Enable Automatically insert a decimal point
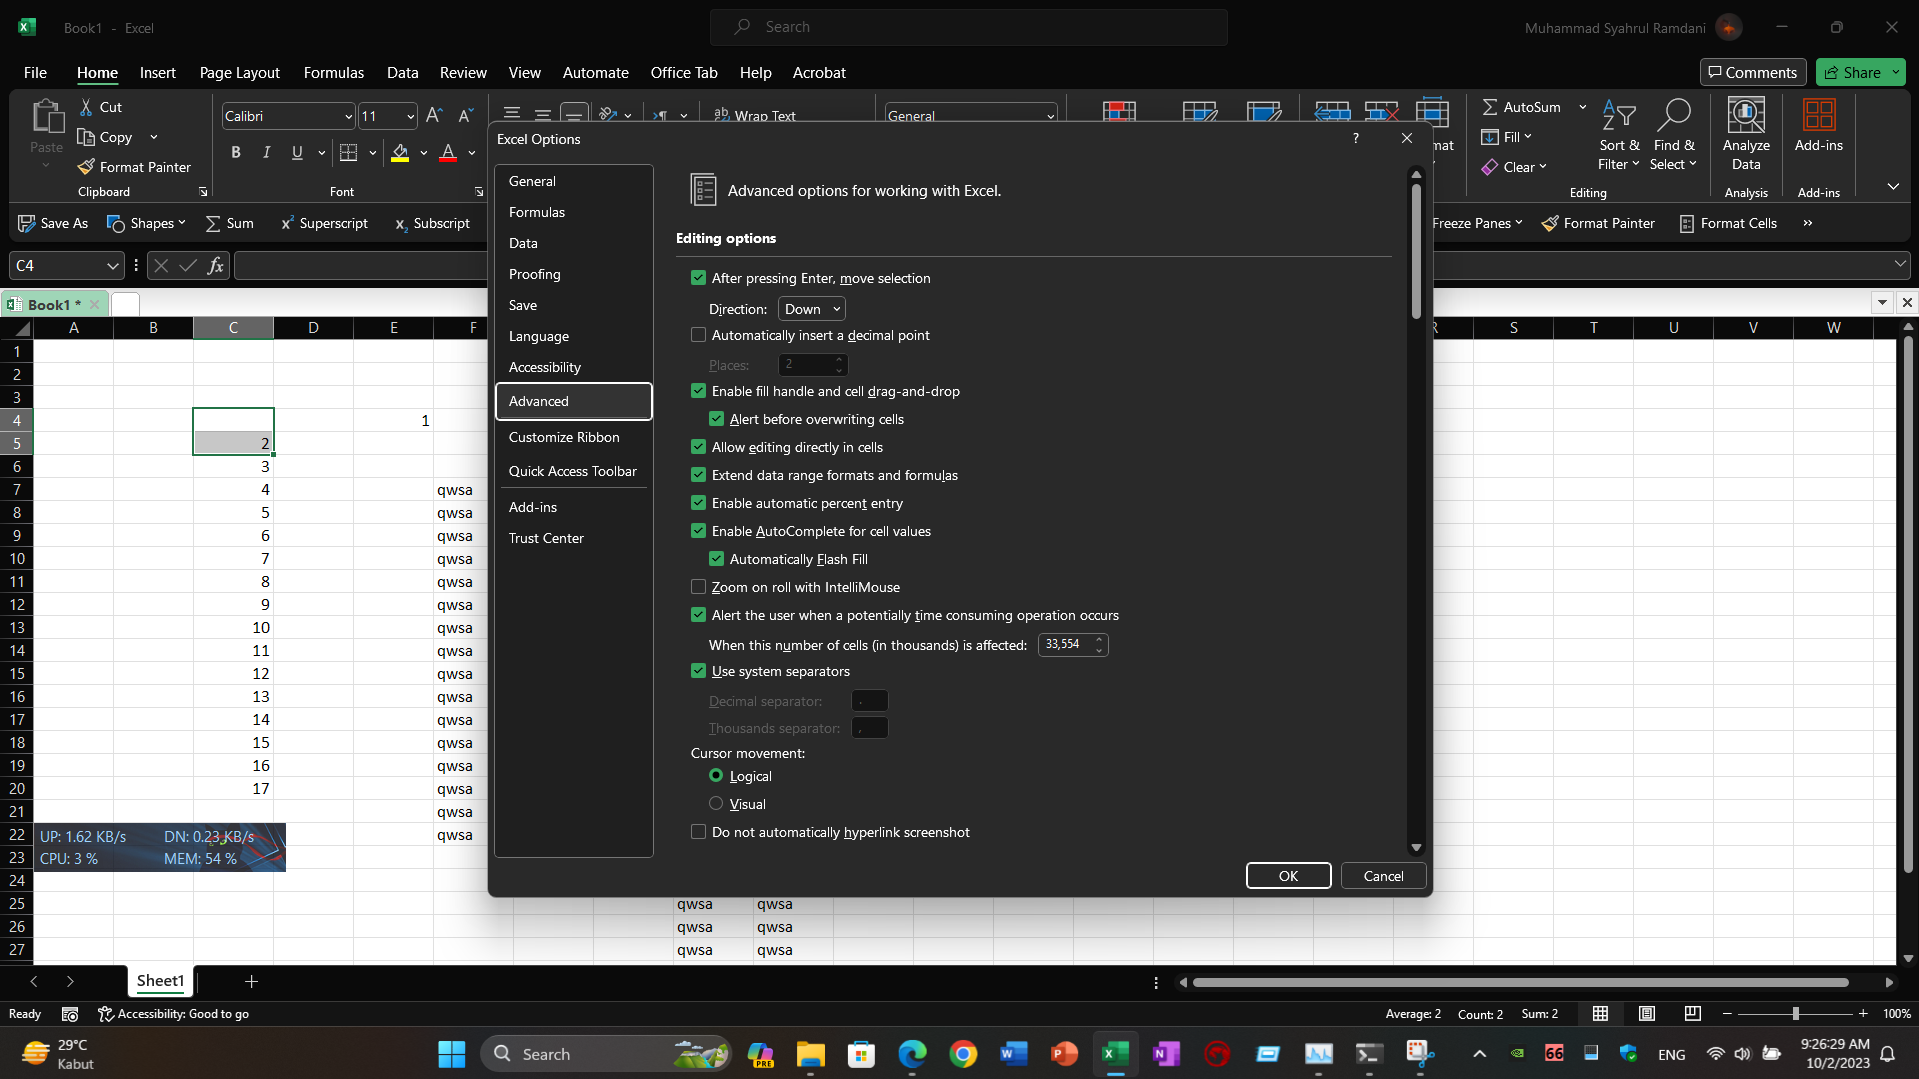The image size is (1919, 1079). click(x=698, y=335)
